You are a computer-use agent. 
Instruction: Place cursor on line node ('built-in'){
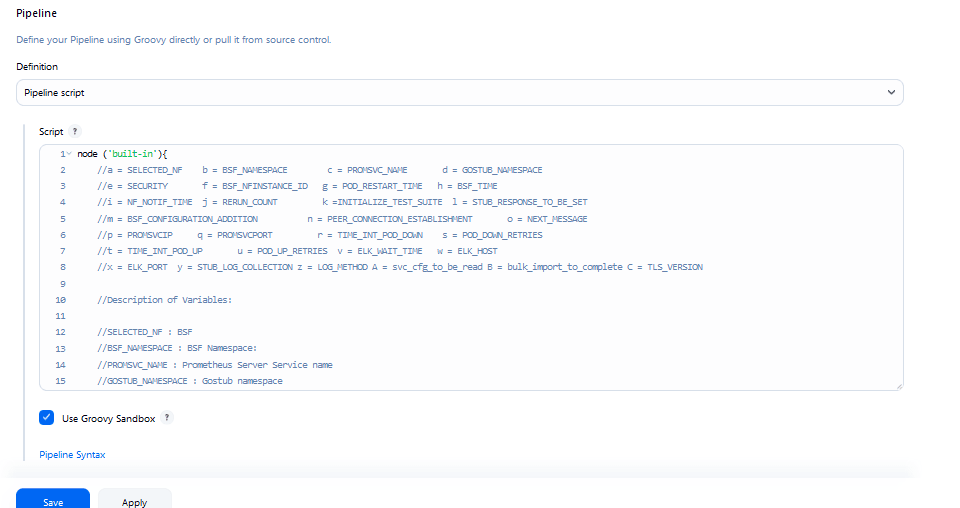click(122, 154)
